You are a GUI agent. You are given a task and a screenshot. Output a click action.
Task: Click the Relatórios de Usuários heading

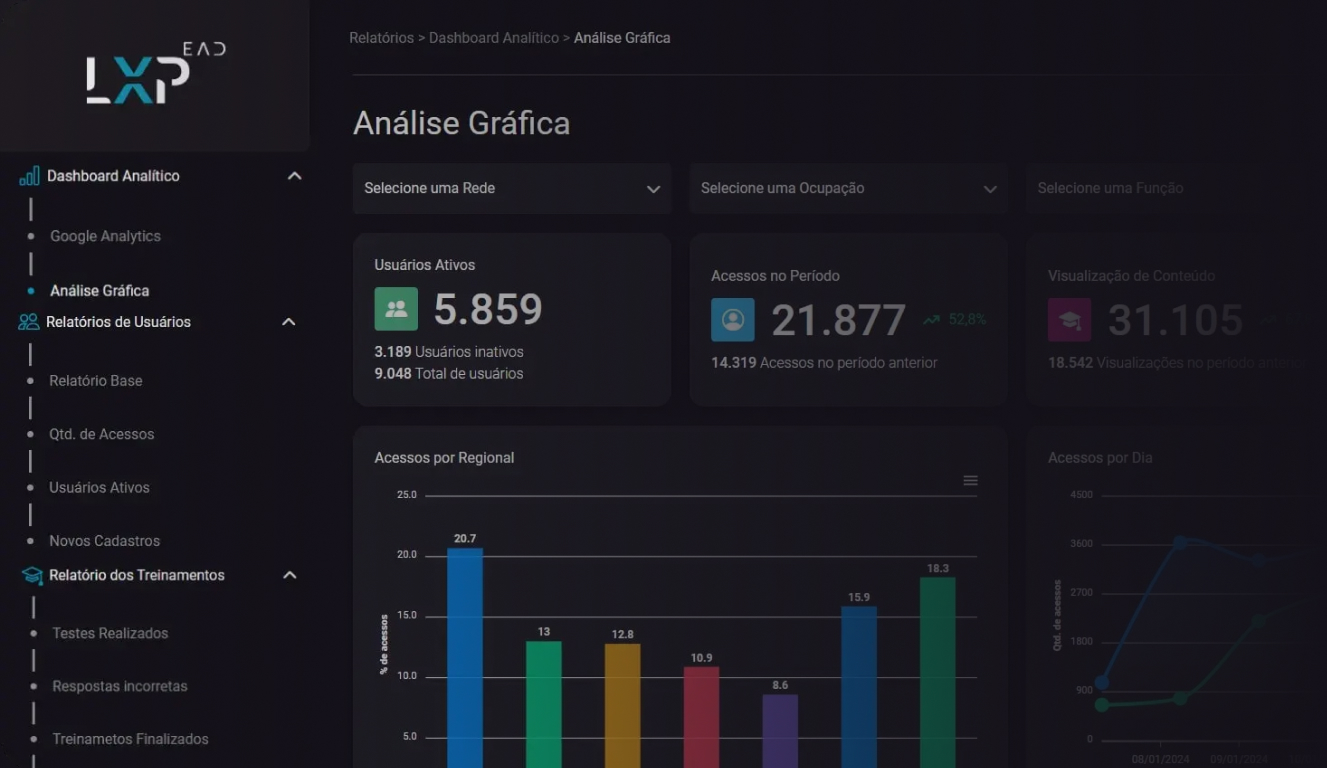coord(118,322)
